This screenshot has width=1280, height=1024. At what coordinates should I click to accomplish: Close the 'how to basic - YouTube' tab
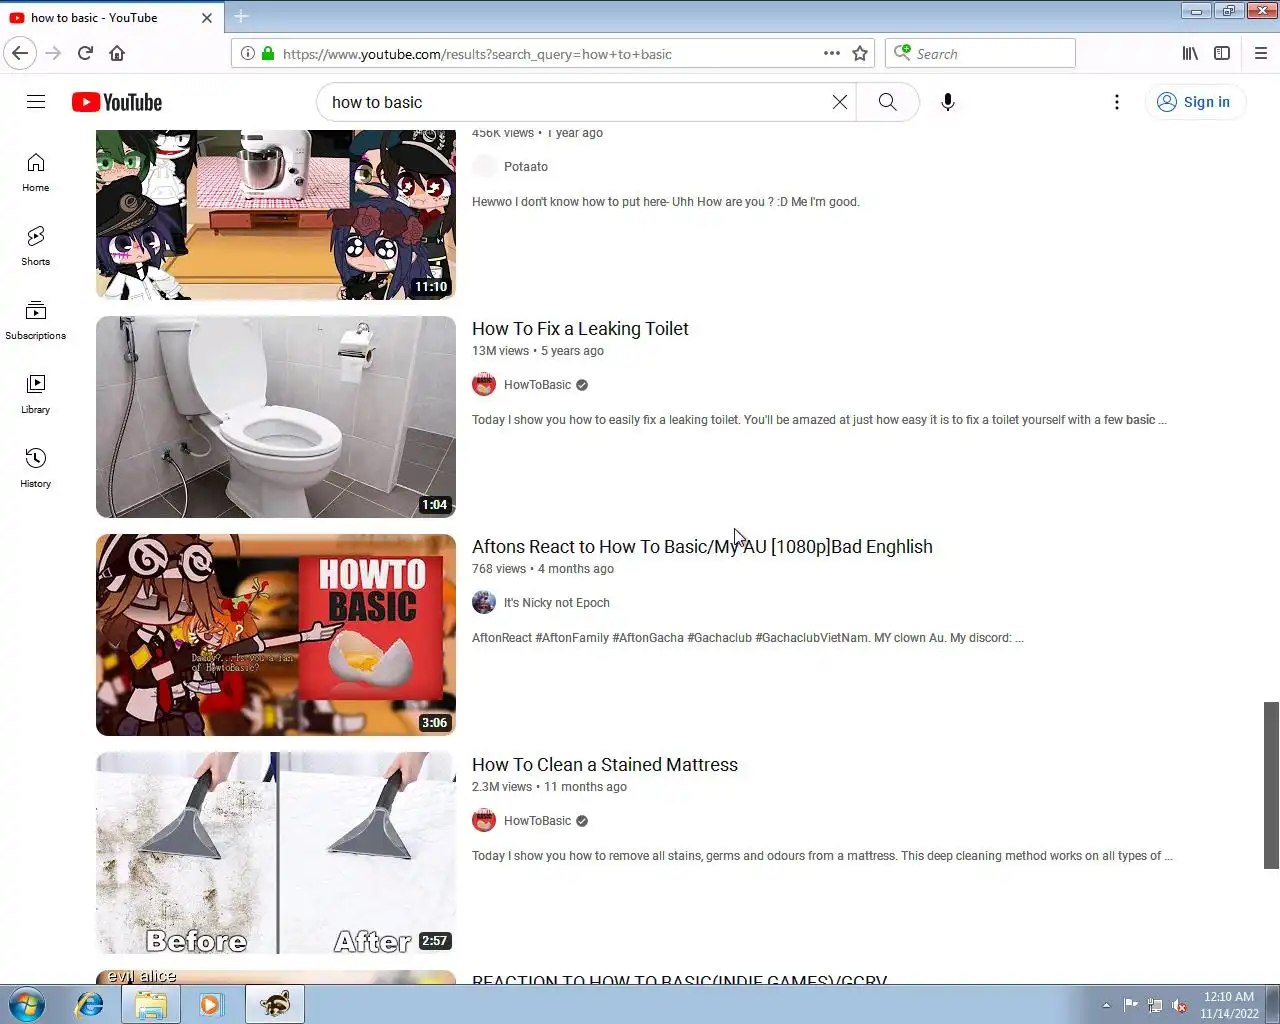[207, 17]
